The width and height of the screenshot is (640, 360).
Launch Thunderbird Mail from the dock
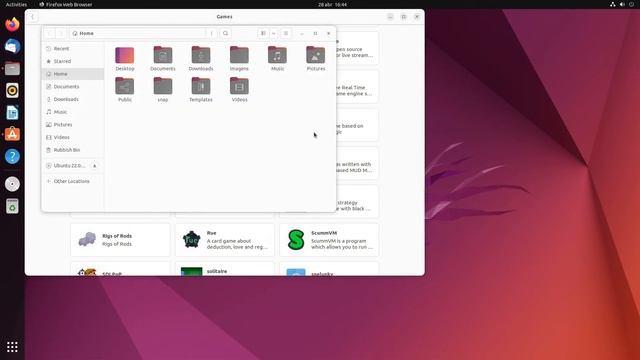tap(12, 46)
